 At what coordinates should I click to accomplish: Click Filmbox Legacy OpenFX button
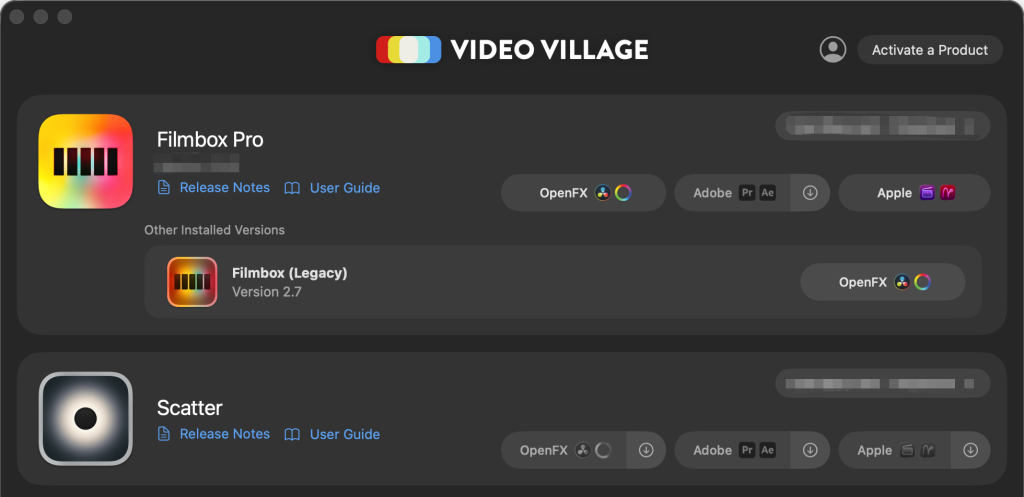[883, 282]
